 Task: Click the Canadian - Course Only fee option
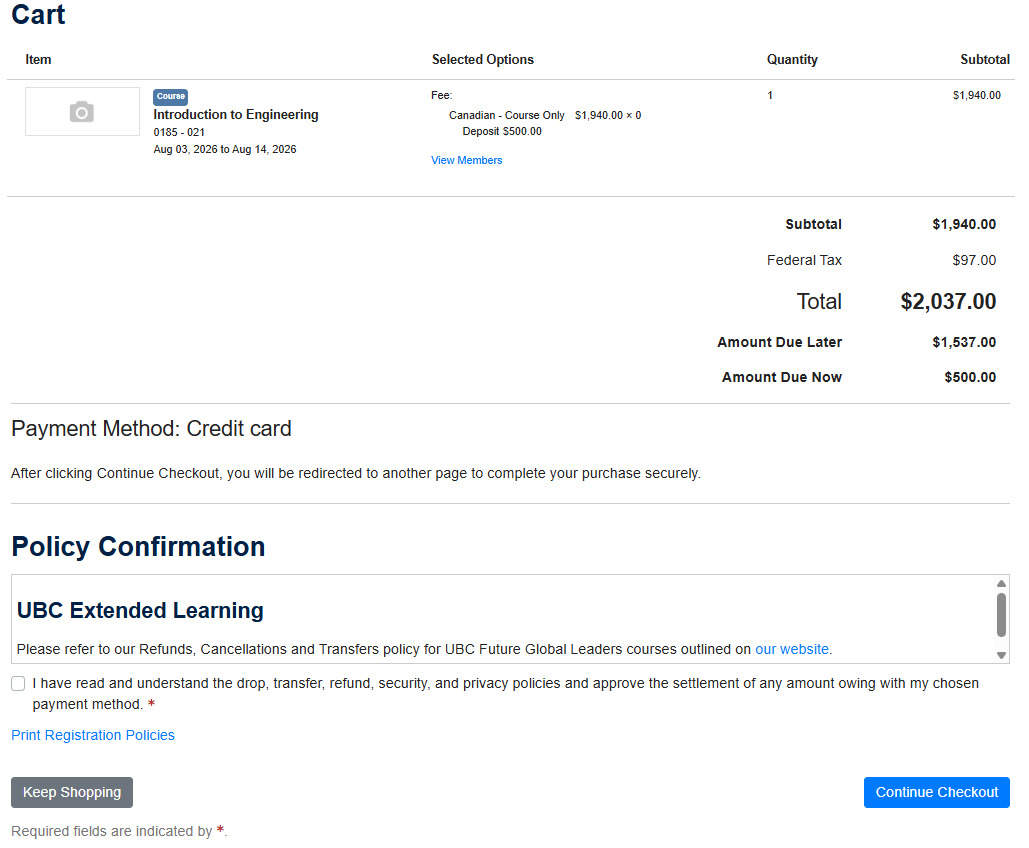(507, 114)
